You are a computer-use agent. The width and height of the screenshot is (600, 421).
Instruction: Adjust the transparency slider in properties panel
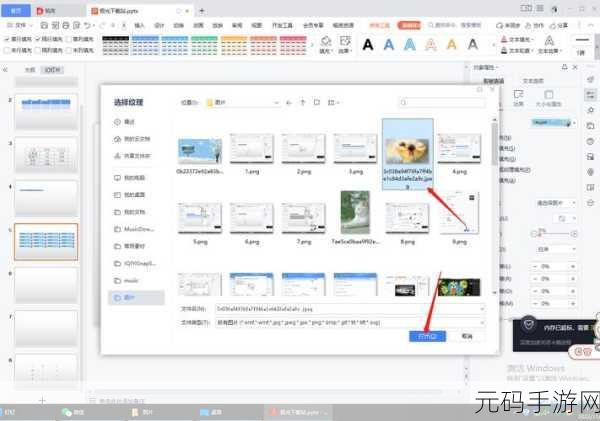coord(554,234)
